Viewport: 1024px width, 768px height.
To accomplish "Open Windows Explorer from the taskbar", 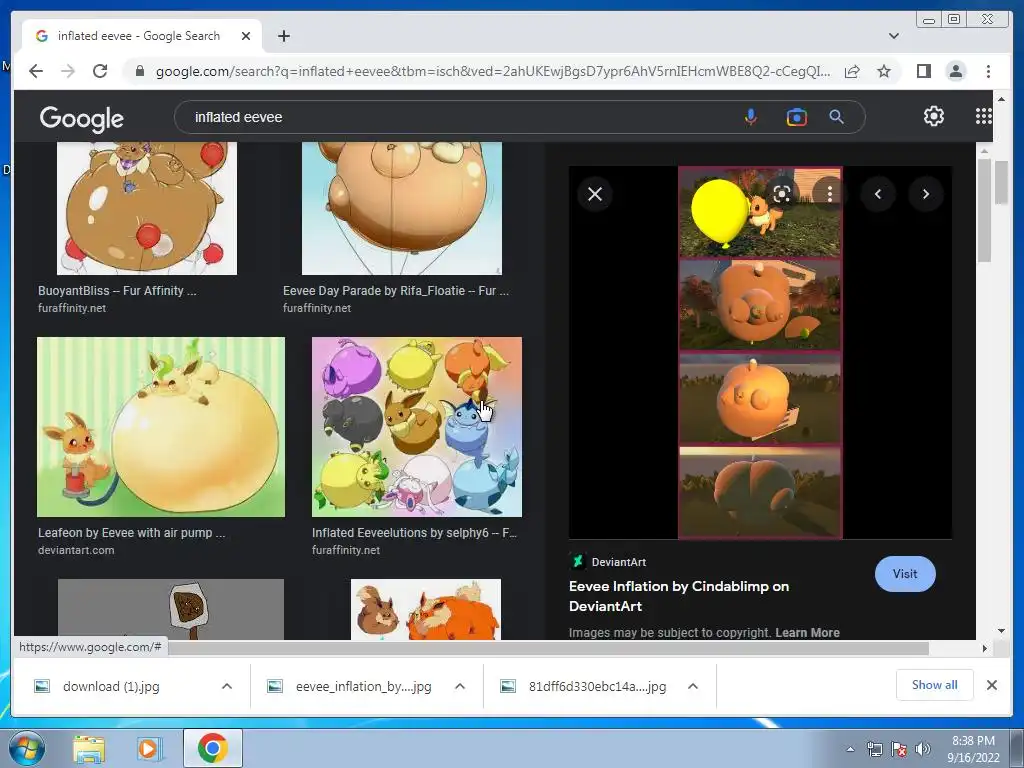I will click(x=89, y=749).
